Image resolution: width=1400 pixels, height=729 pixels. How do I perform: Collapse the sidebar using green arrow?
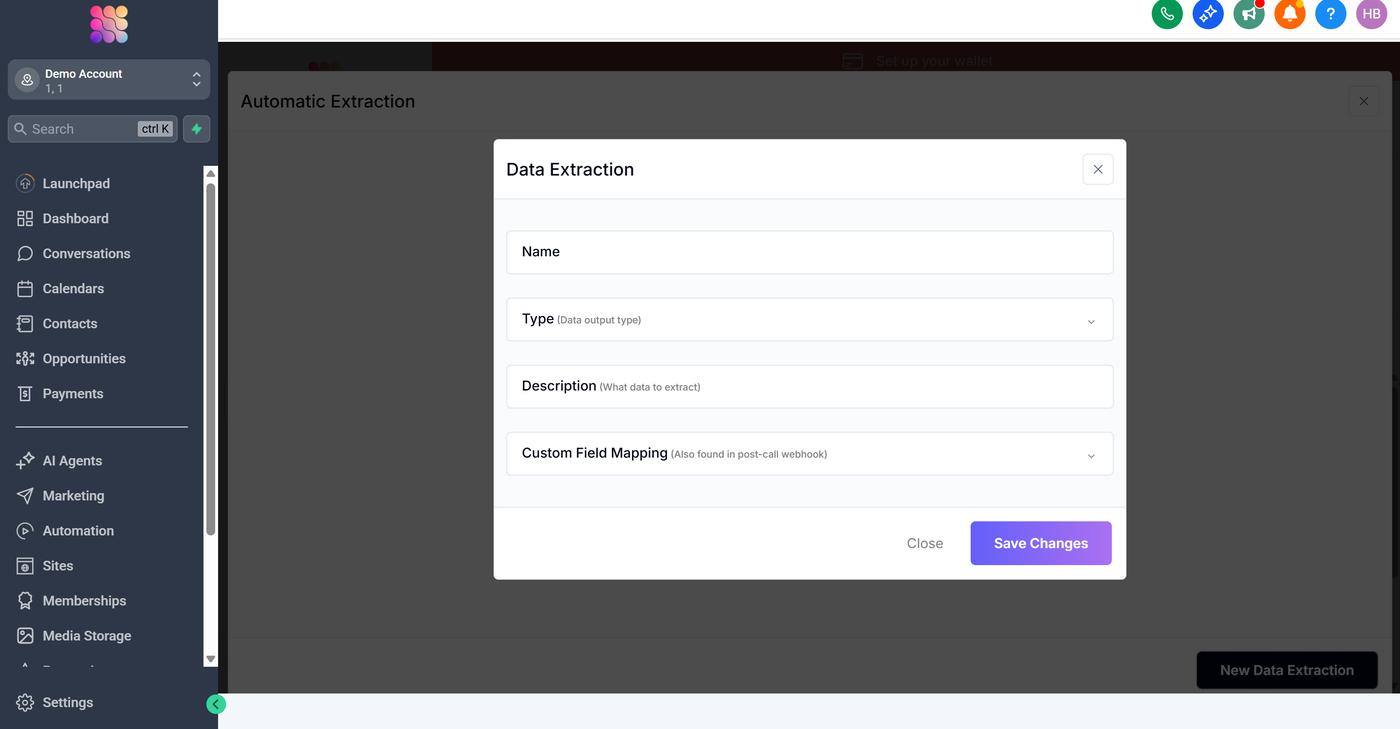tap(215, 704)
